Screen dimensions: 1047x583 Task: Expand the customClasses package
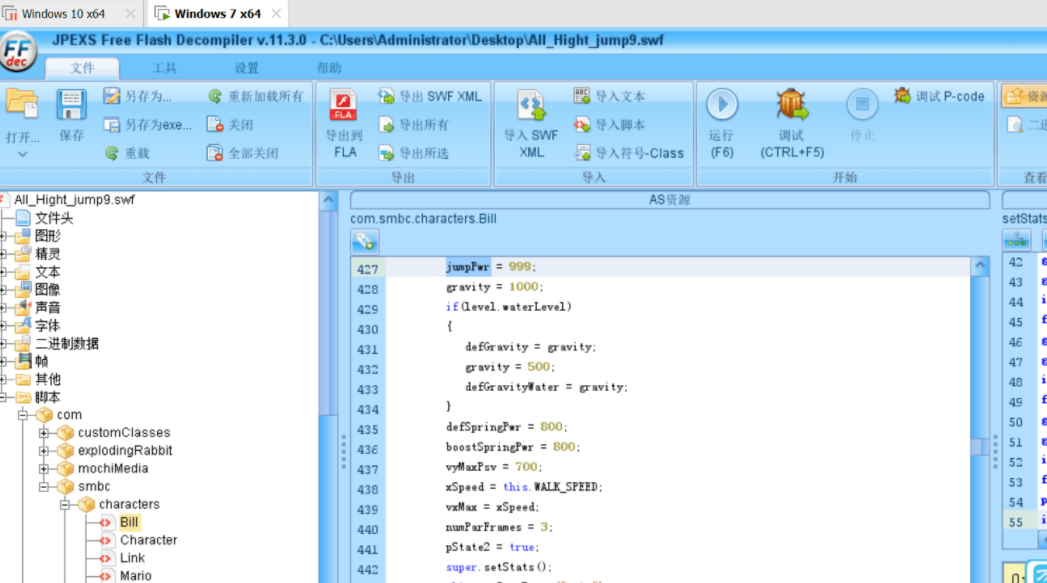44,433
